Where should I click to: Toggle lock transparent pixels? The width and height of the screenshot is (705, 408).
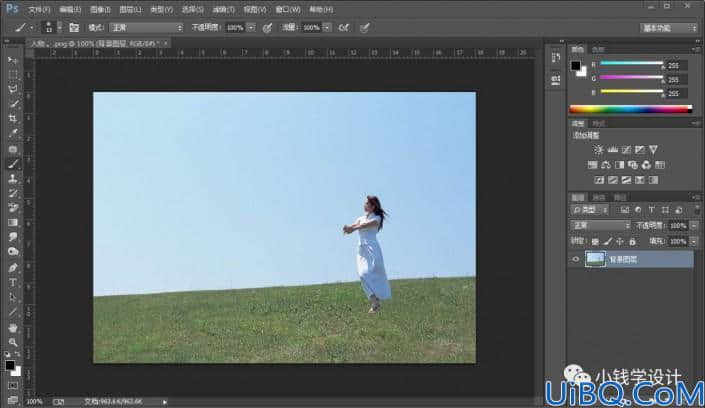(x=595, y=242)
